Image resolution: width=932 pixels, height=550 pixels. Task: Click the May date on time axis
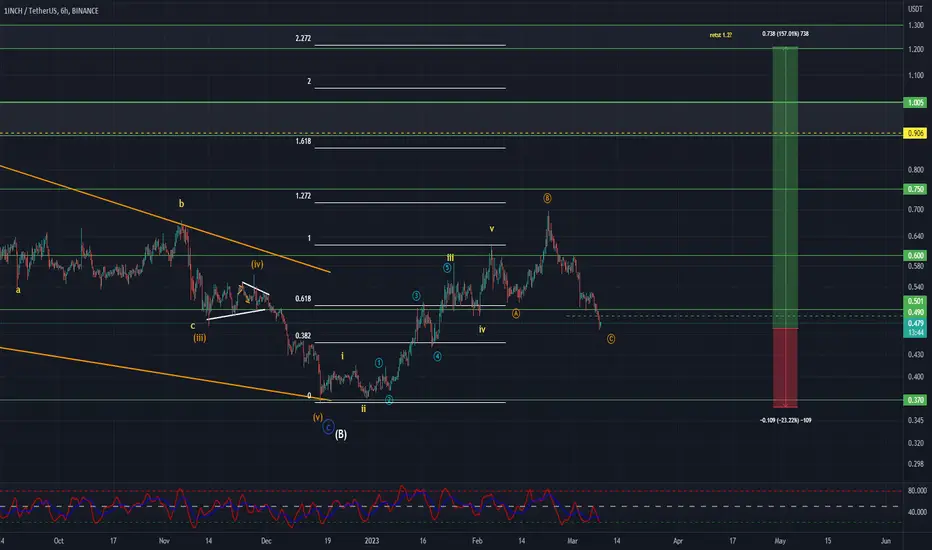780,540
